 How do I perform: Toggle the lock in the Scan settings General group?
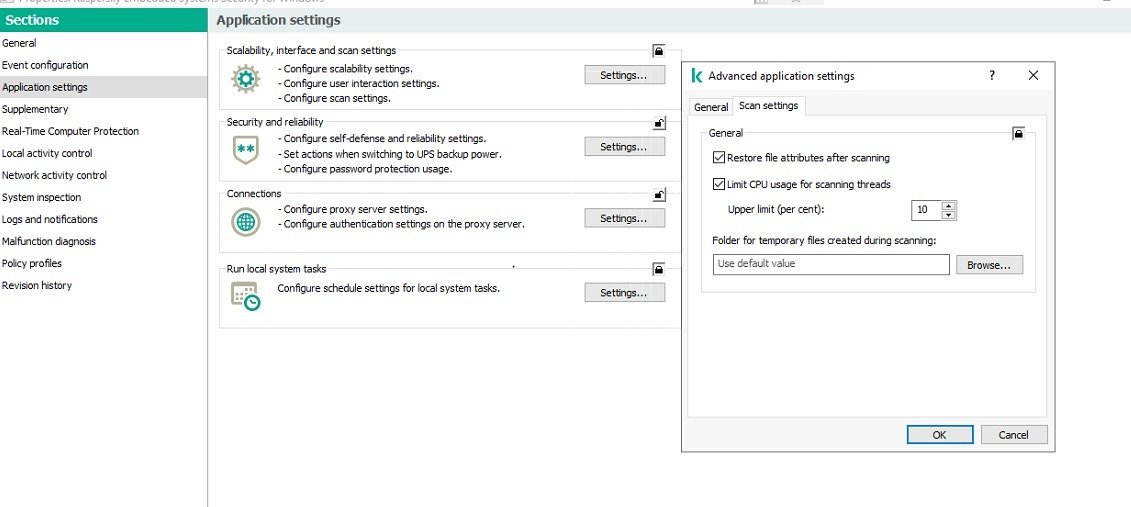(x=1018, y=133)
